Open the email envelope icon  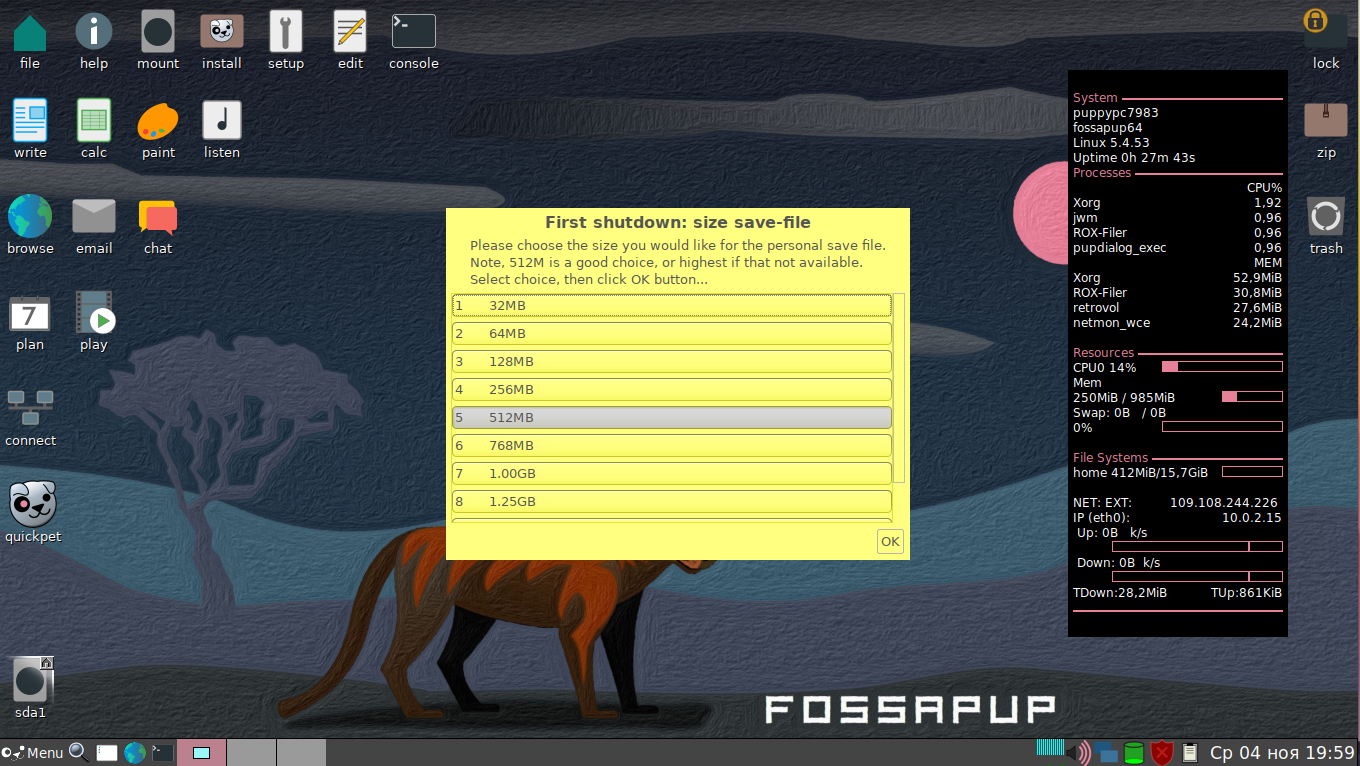(94, 216)
